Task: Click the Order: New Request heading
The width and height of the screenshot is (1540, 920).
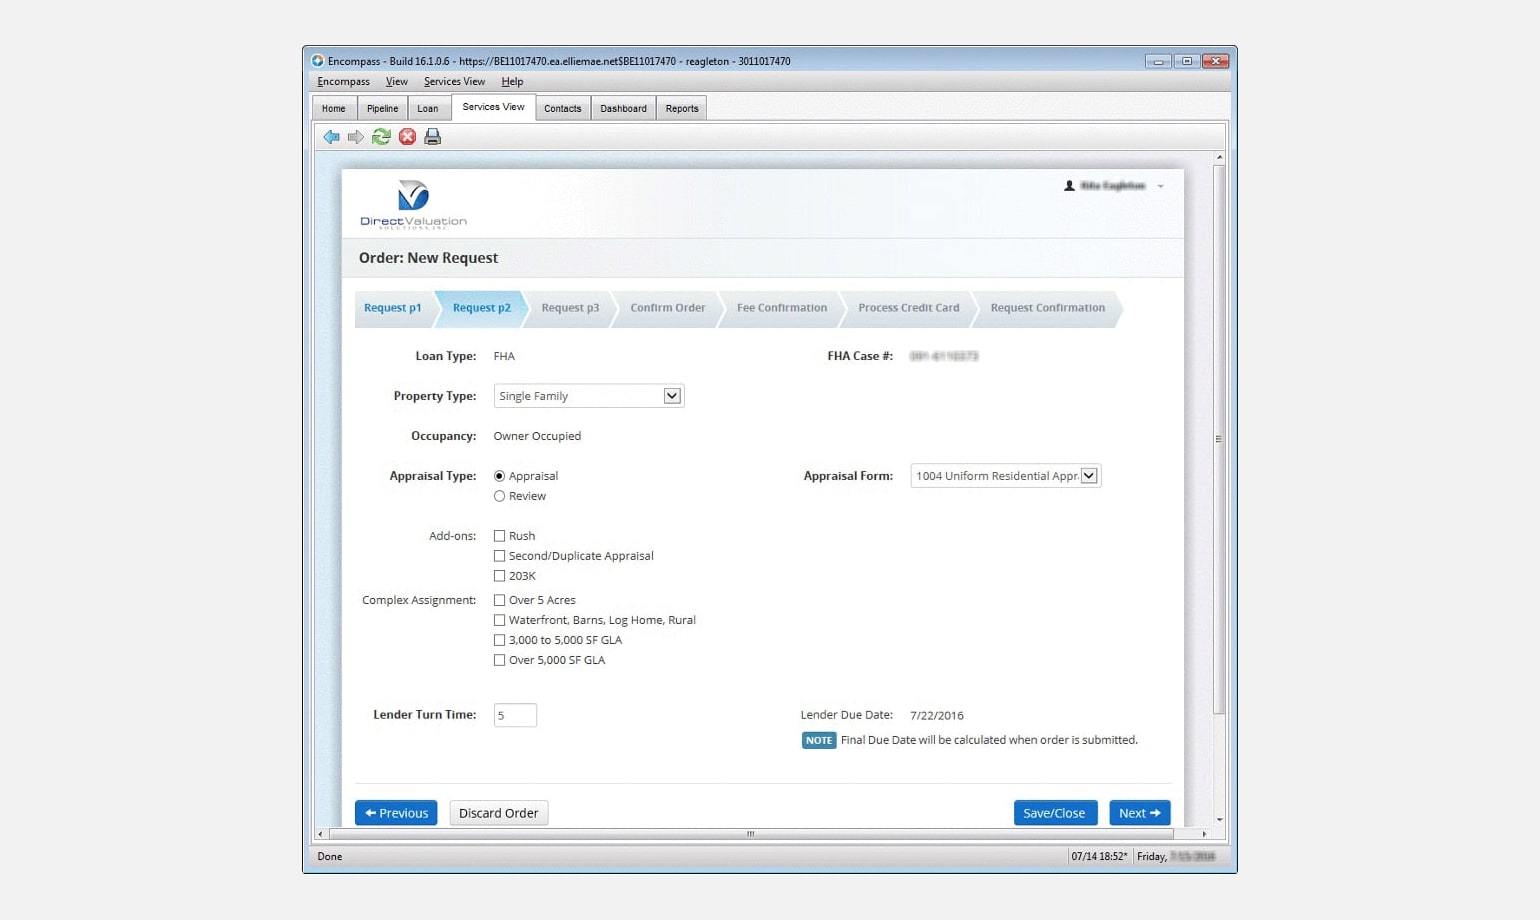Action: pyautogui.click(x=428, y=258)
